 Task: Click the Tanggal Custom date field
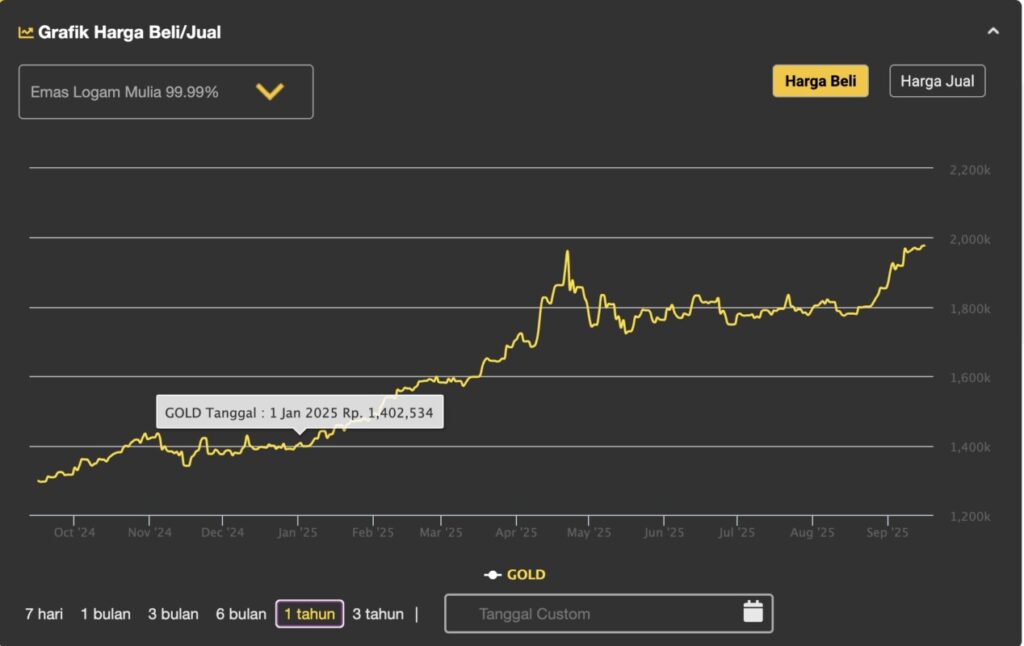[590, 614]
